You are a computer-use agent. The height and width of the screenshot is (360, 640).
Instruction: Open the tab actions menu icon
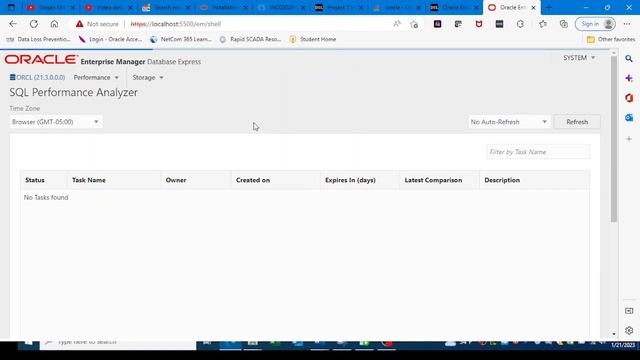point(11,7)
